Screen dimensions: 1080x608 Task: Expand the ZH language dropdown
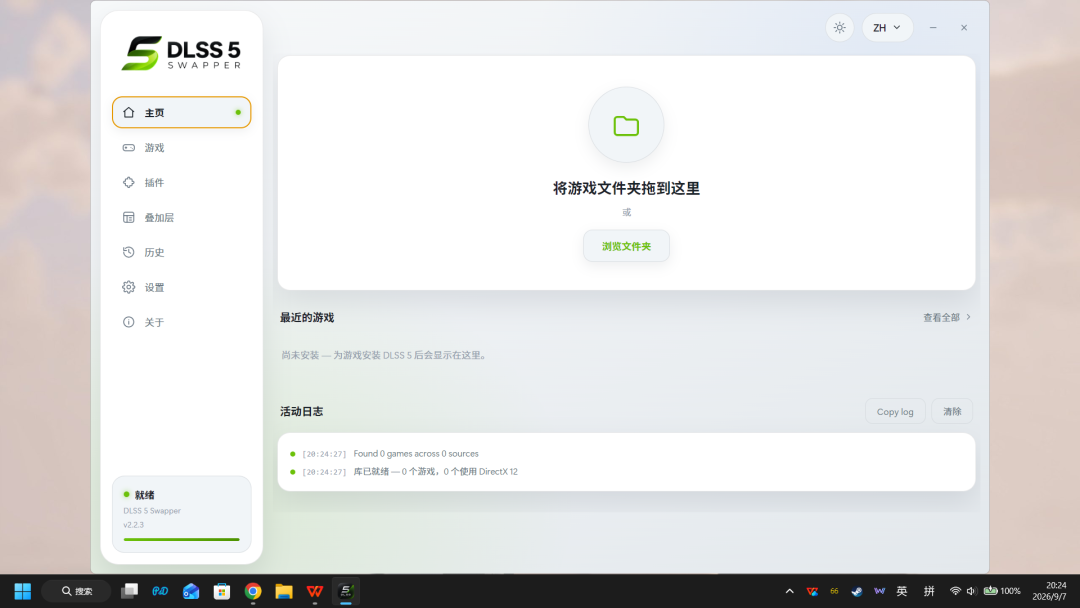point(886,28)
